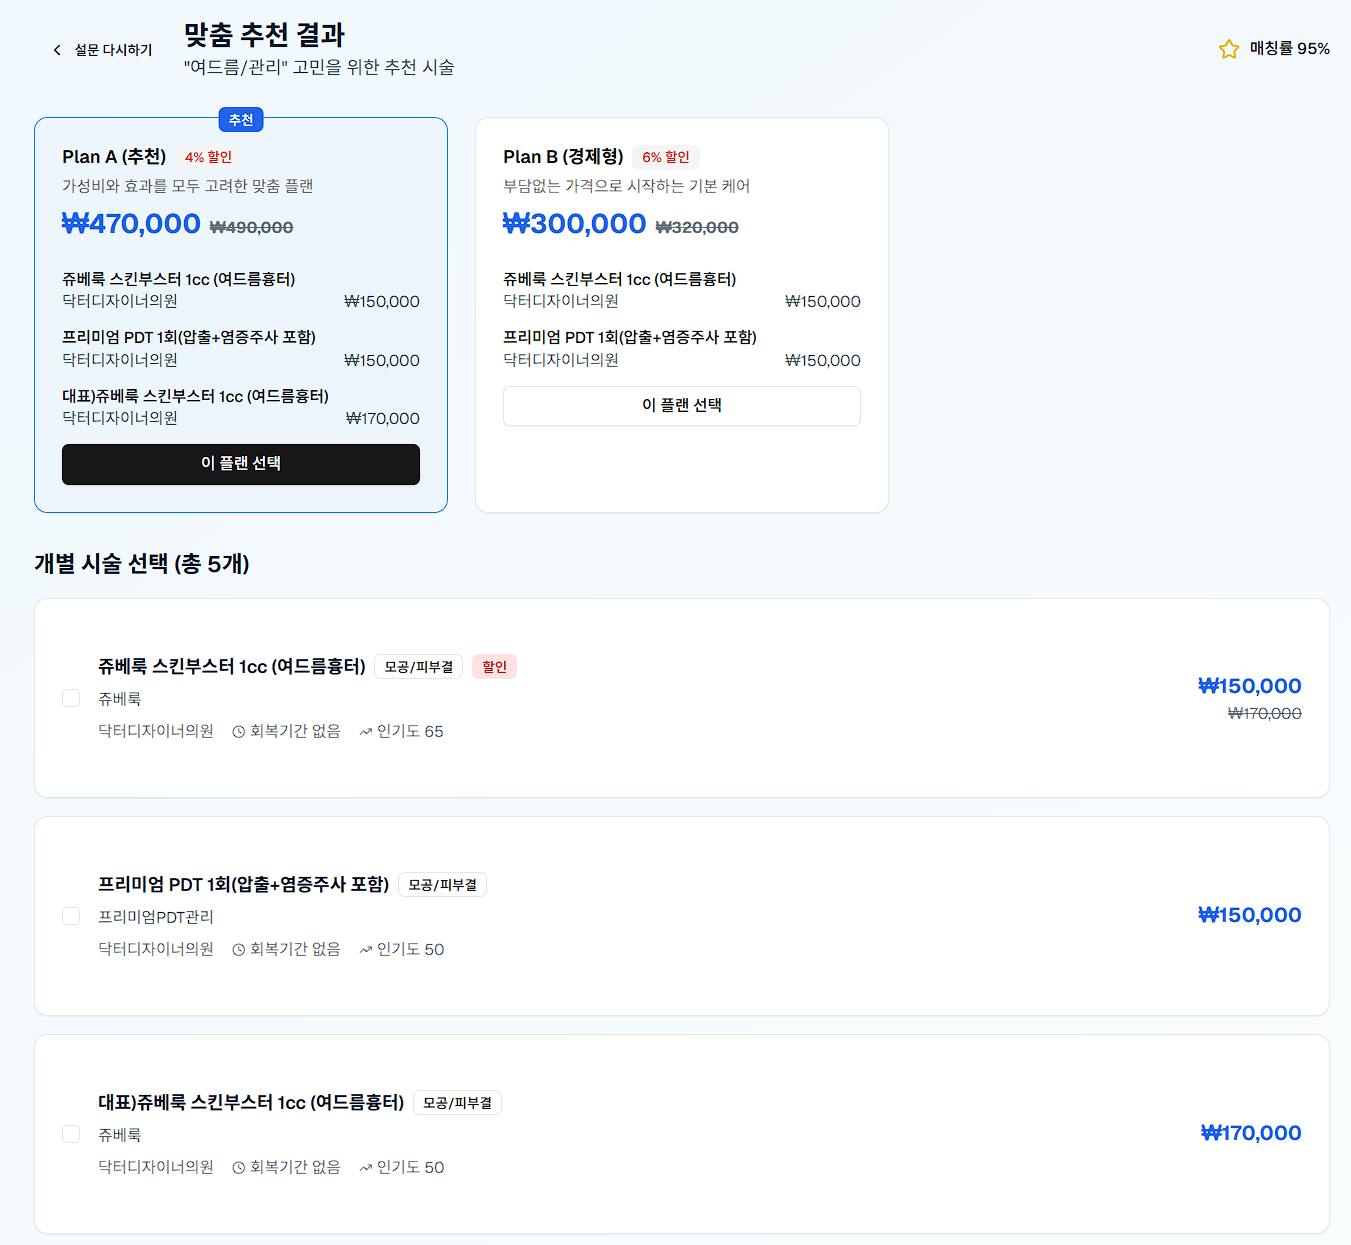This screenshot has height=1245, width=1351.
Task: Click clock icon on 프리미엄PDT관리 card
Action: [239, 950]
